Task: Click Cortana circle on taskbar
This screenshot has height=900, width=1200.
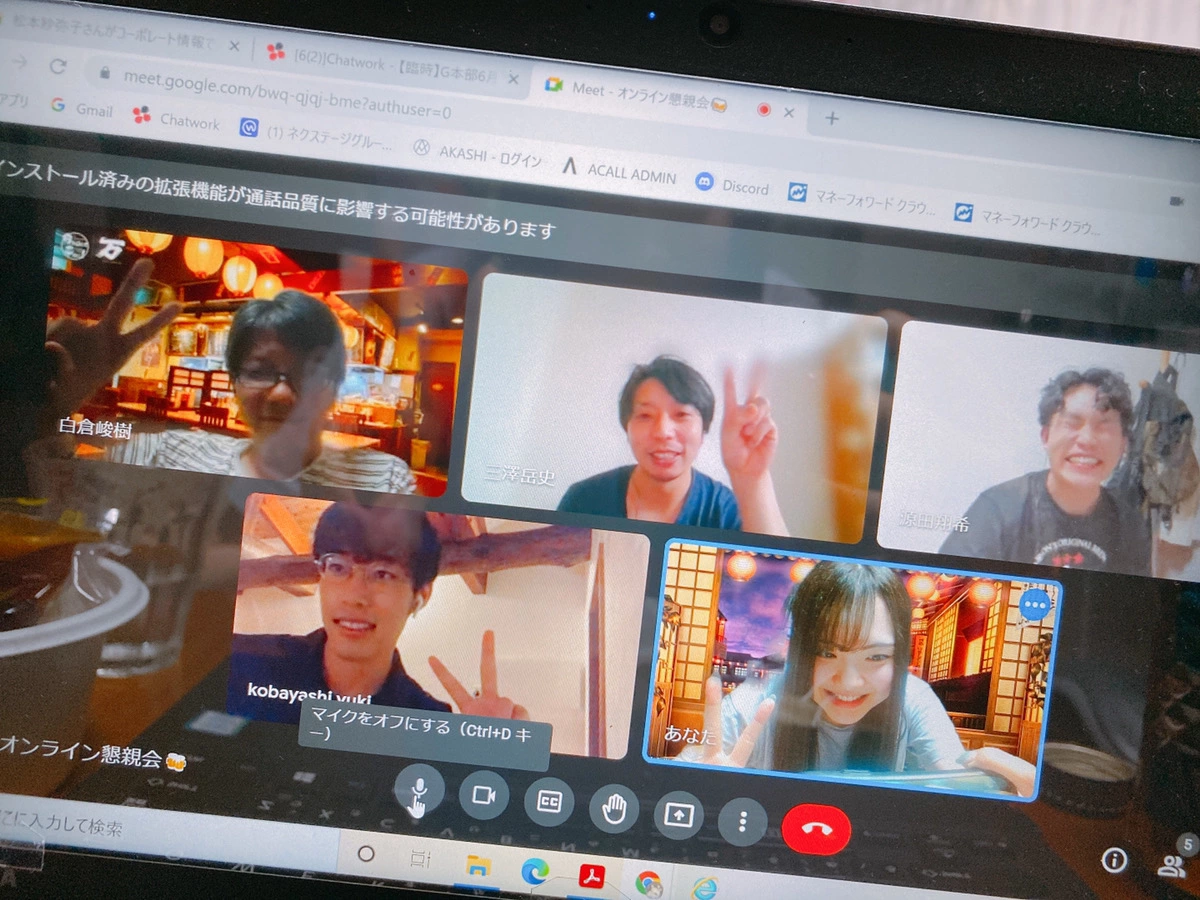Action: [366, 853]
